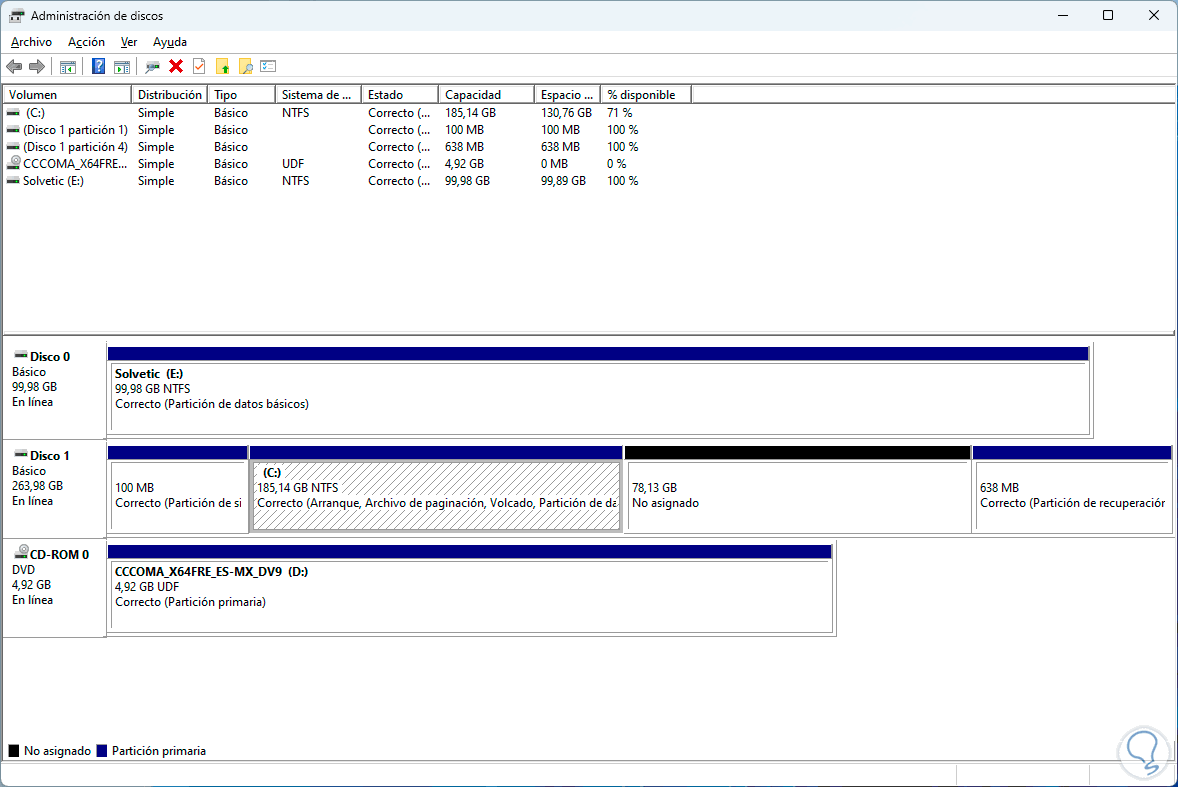
Task: Click the document checkmark properties icon
Action: pyautogui.click(x=199, y=66)
